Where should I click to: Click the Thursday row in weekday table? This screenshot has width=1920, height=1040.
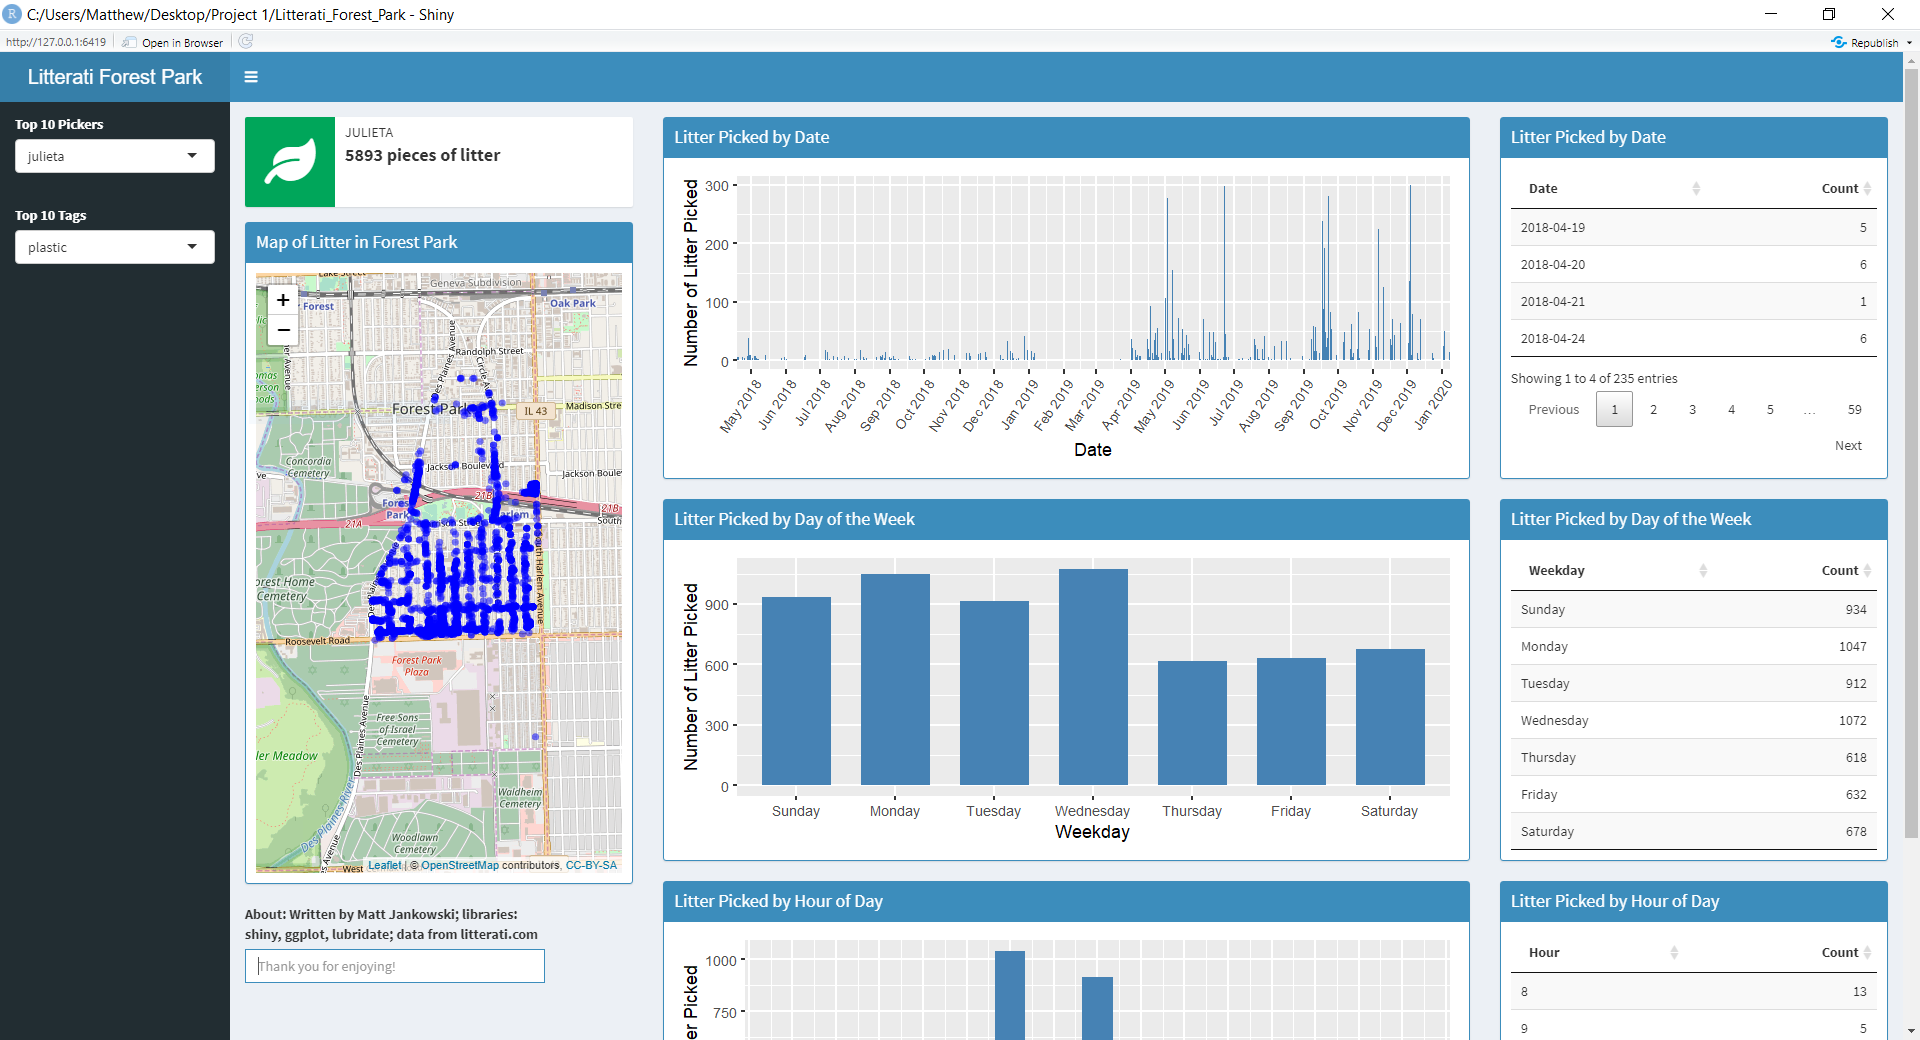[1693, 758]
